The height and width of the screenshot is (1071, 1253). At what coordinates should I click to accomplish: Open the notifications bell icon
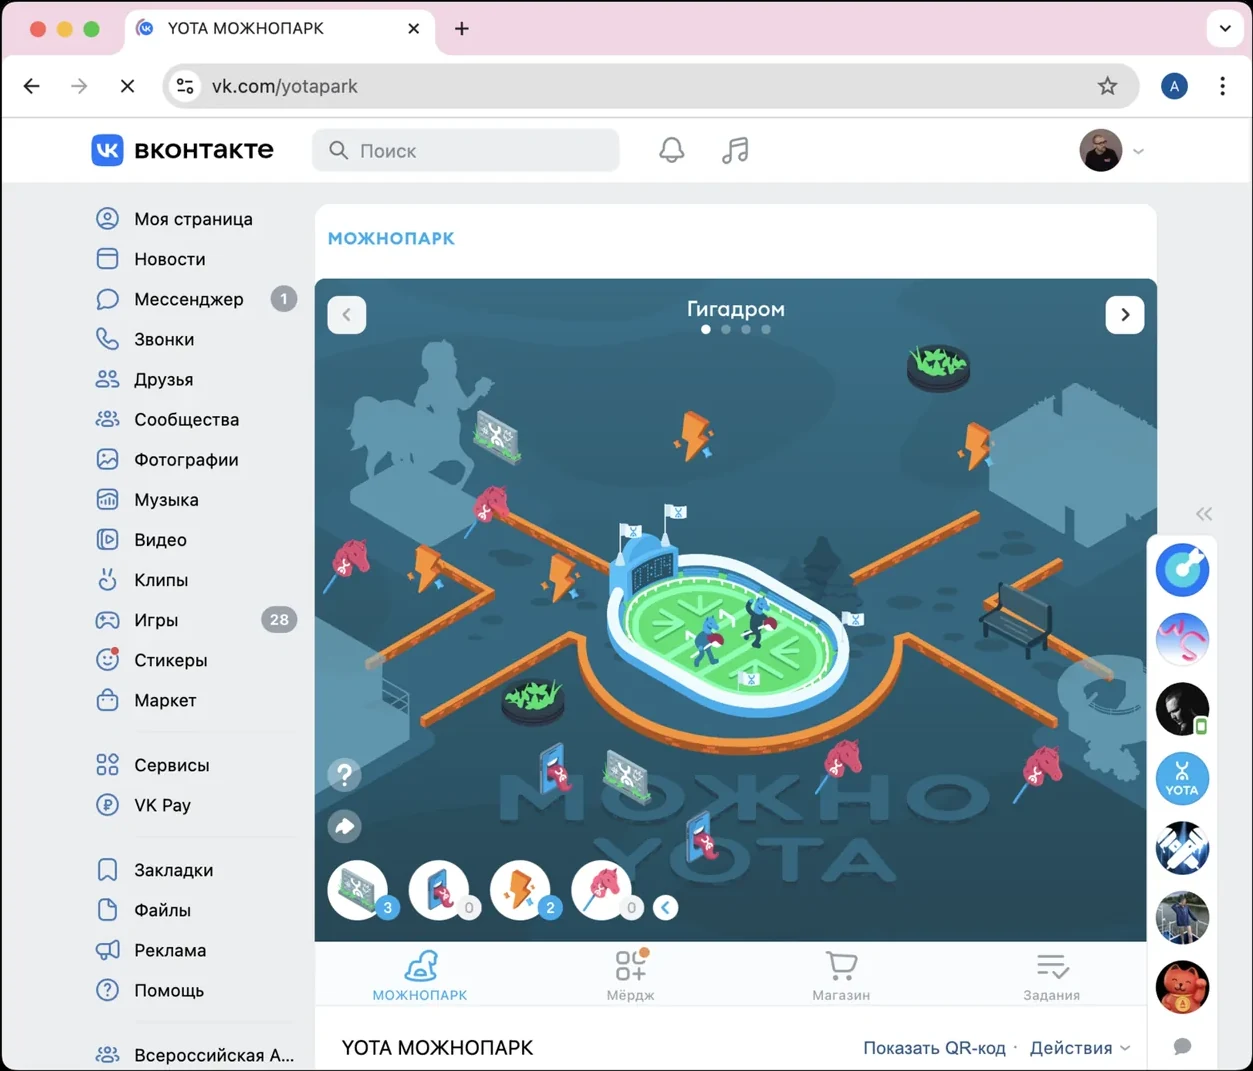[x=672, y=150]
